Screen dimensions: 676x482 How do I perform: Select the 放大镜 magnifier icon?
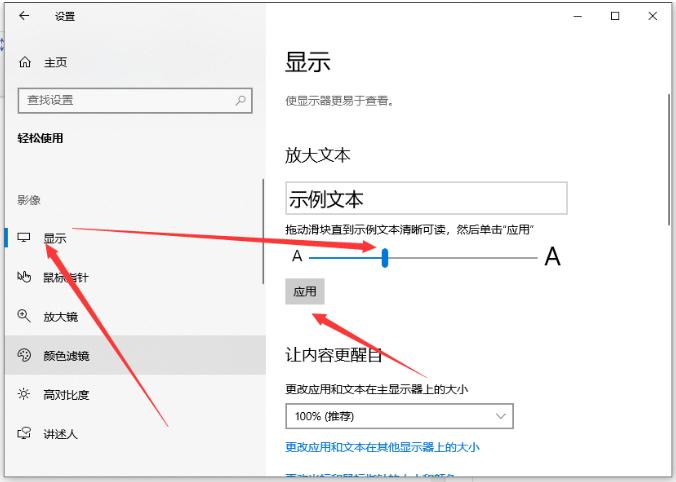coord(24,316)
